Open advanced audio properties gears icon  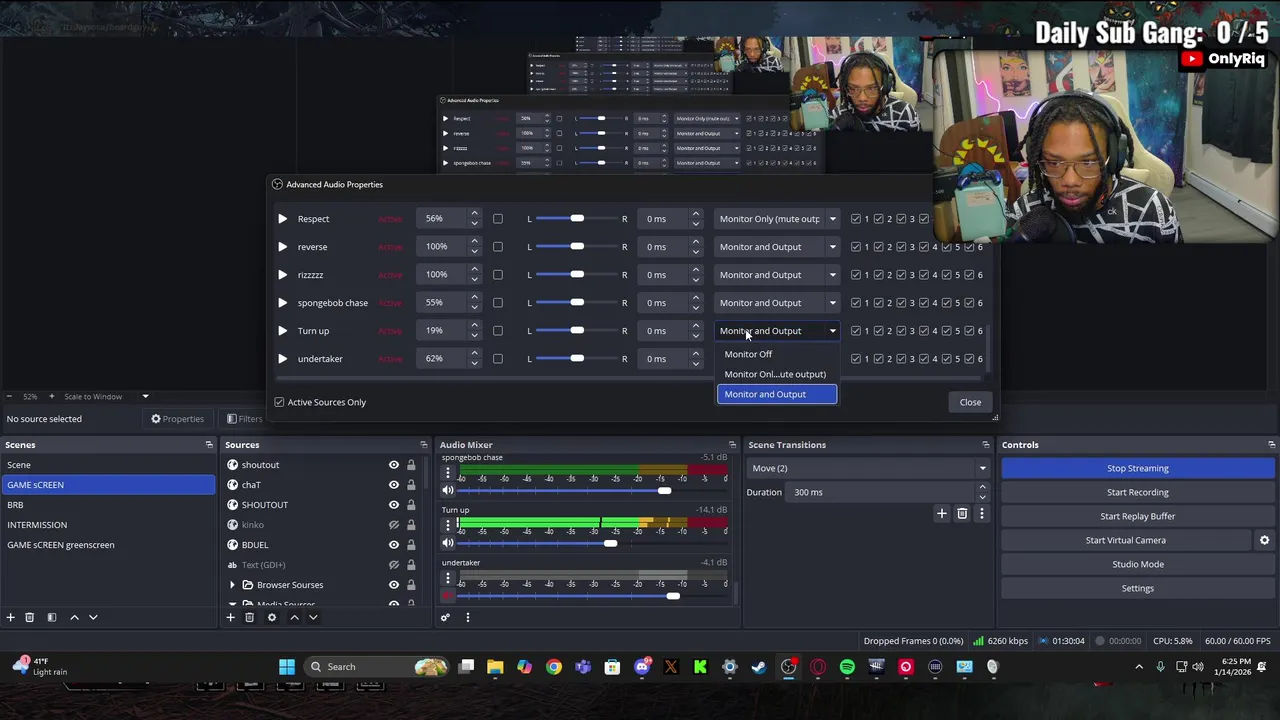(446, 618)
